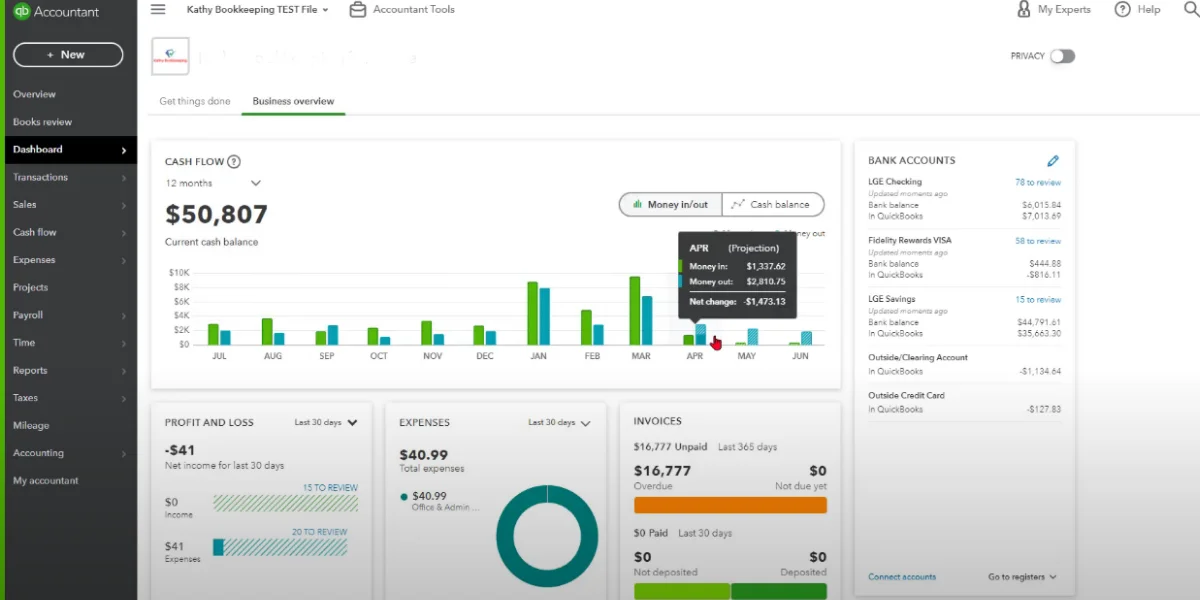
Task: Click the Fidelity Rewards VISA account name
Action: tap(910, 241)
